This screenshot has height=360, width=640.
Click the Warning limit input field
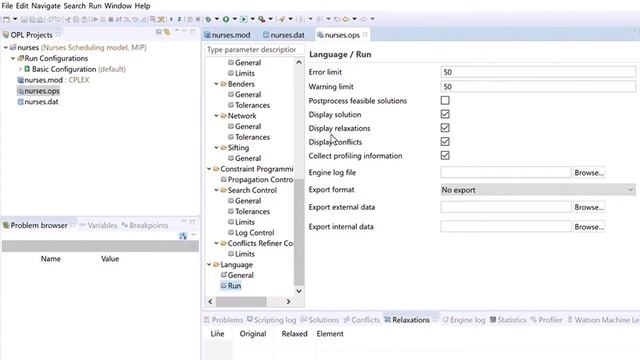(538, 87)
